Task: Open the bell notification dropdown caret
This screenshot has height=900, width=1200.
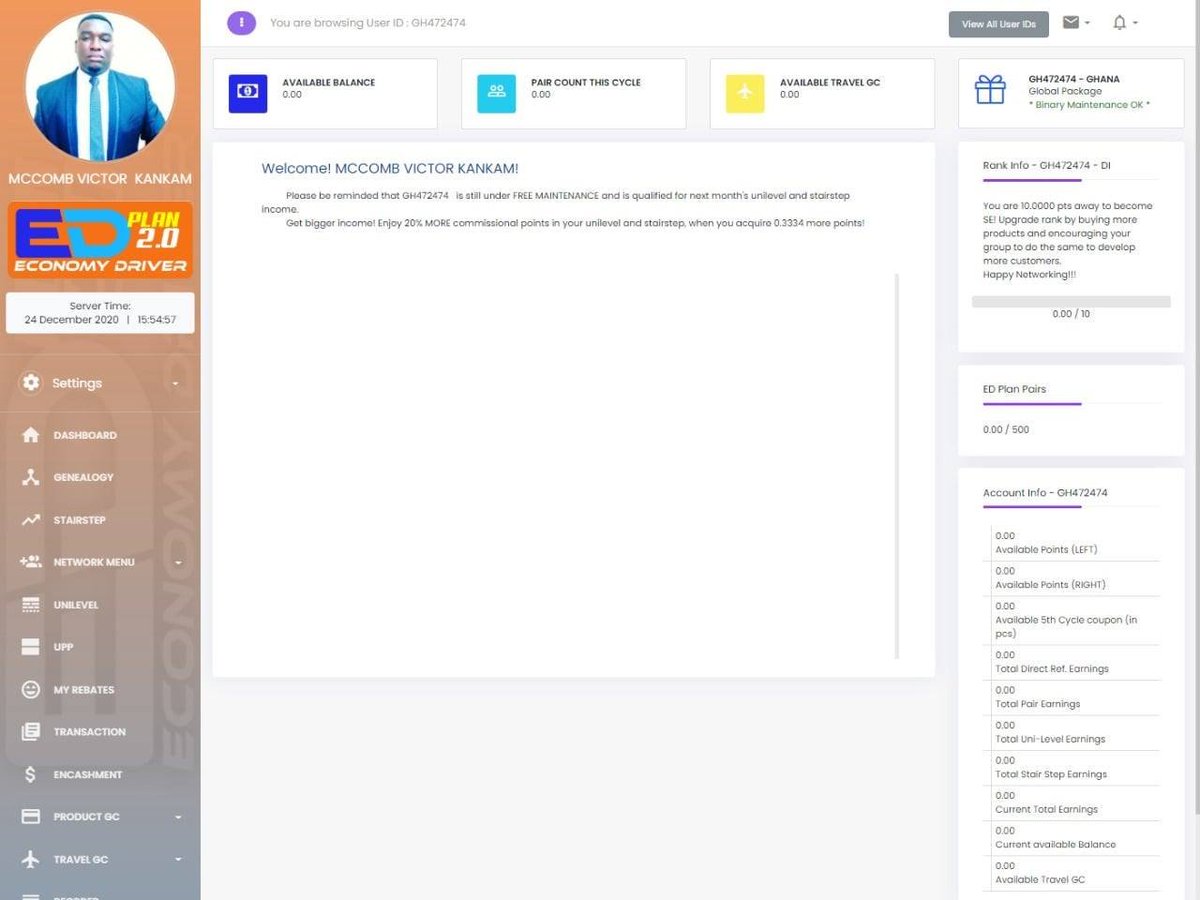Action: (x=1135, y=23)
